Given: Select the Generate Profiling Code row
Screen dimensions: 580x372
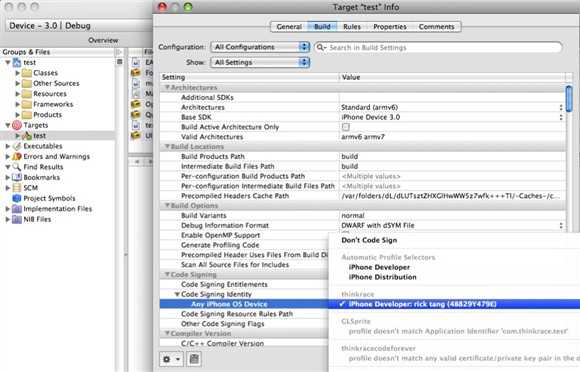Looking at the screenshot, I should coord(244,245).
